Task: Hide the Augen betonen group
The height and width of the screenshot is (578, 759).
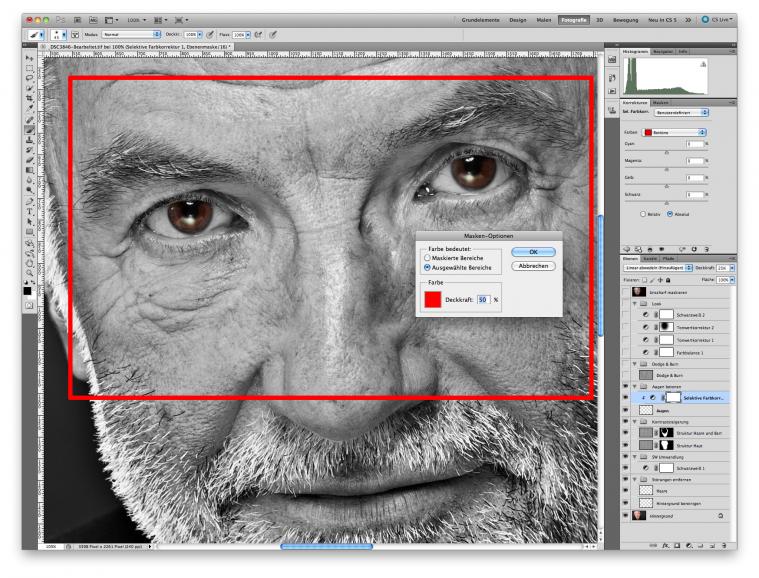Action: (x=625, y=386)
